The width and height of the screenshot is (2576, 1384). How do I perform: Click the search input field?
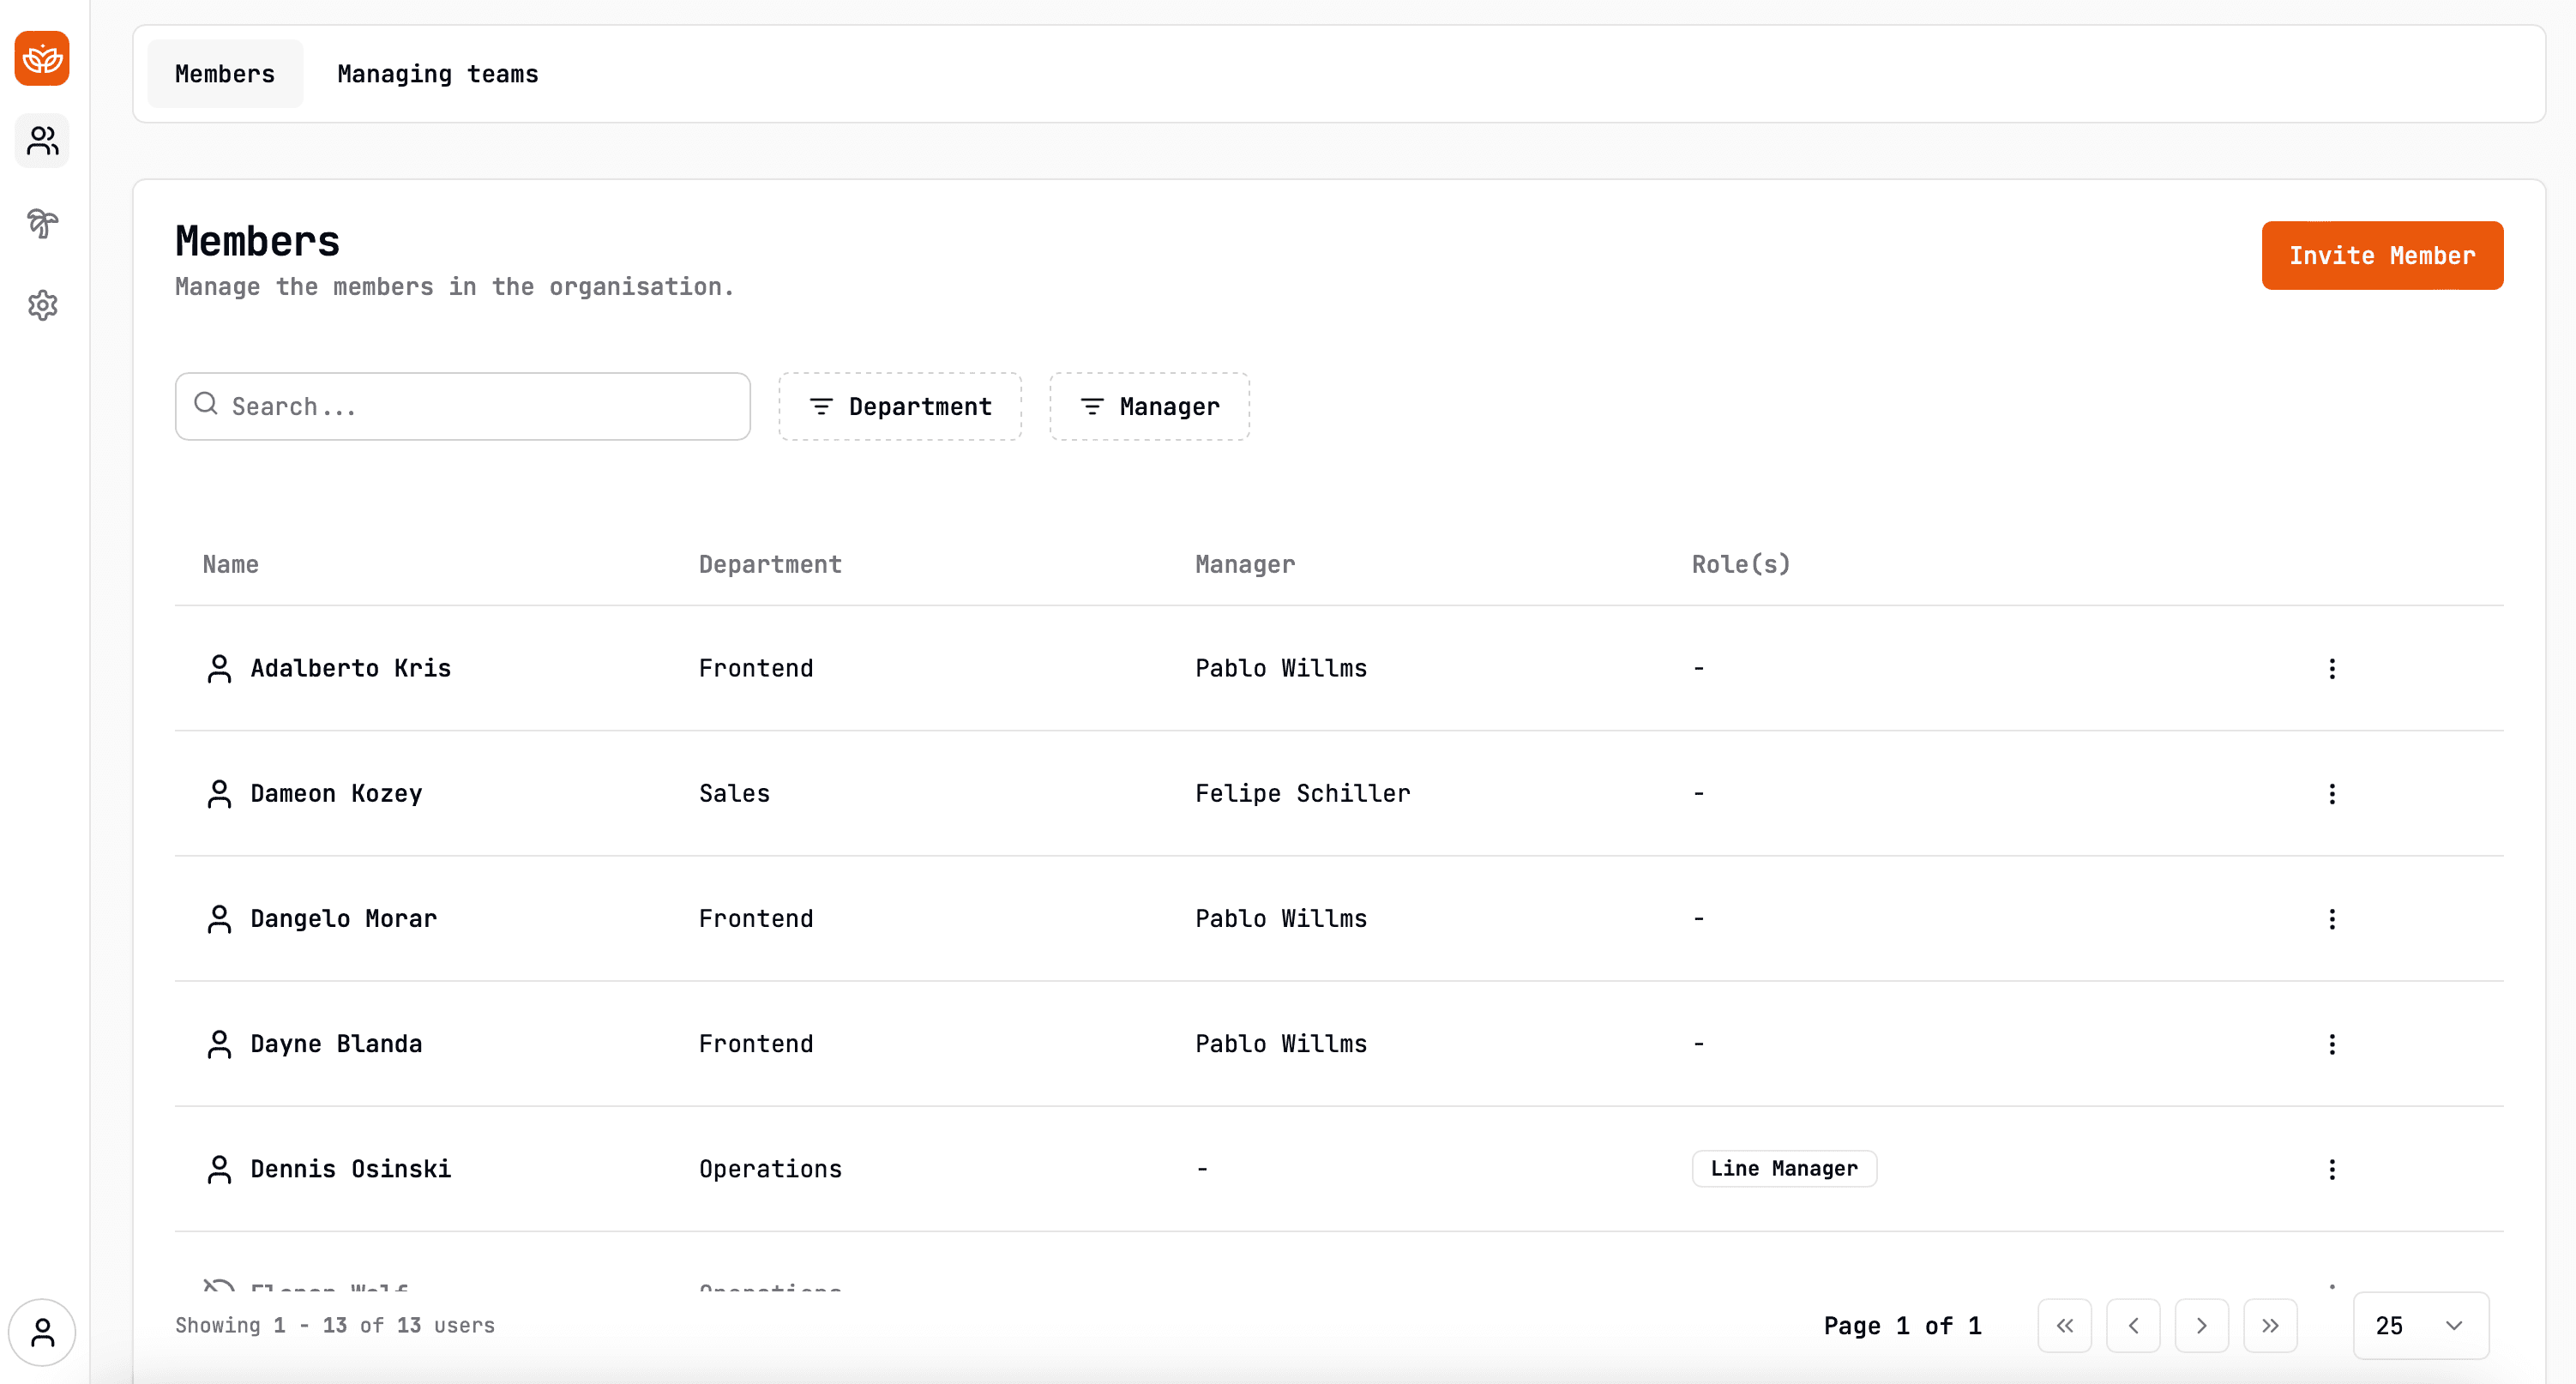pos(461,406)
